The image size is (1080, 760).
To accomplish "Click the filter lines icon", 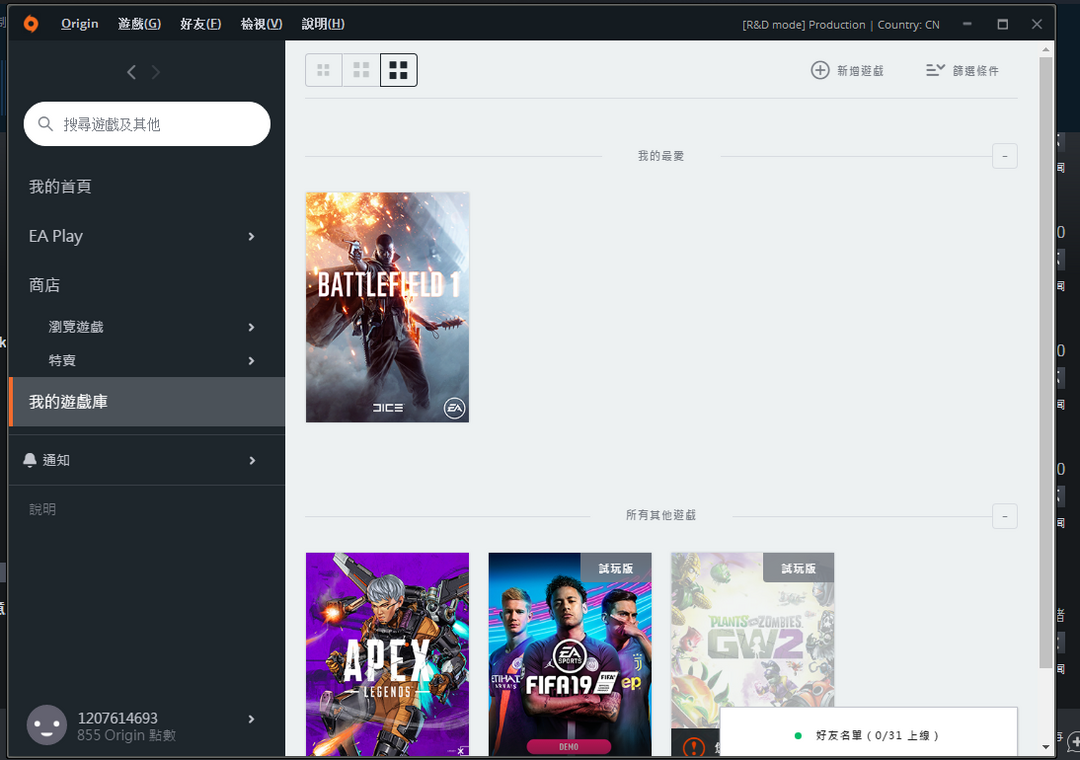I will coord(935,70).
